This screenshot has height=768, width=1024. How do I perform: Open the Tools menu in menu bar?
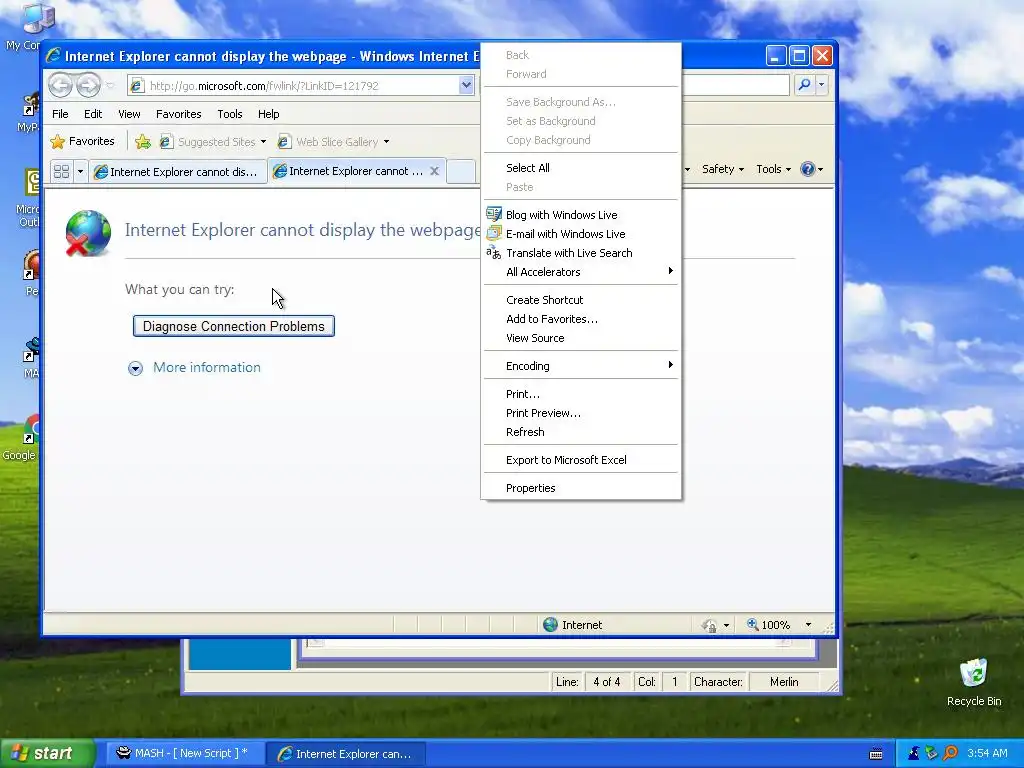tap(230, 114)
